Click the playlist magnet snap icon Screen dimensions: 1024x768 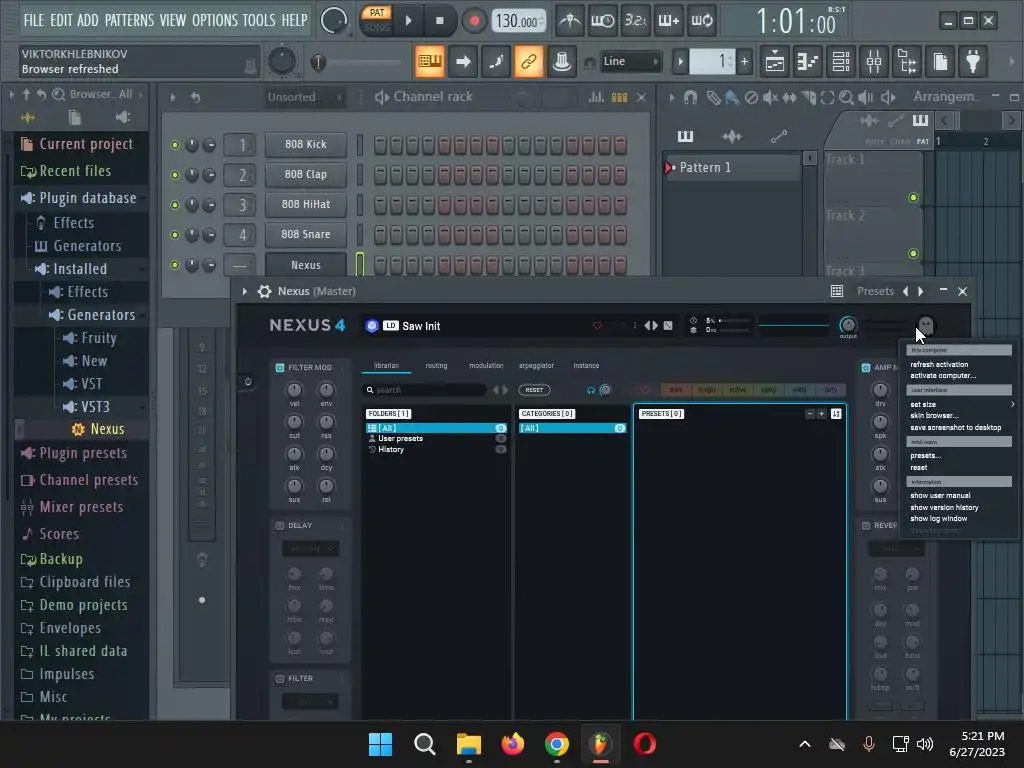tap(690, 97)
